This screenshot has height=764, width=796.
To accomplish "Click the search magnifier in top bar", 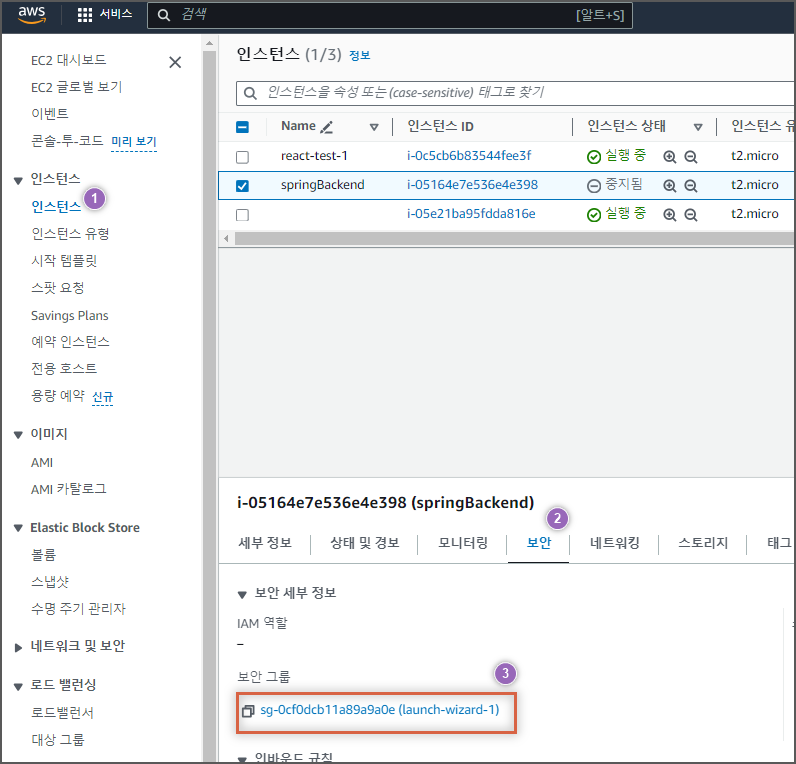I will [x=163, y=15].
